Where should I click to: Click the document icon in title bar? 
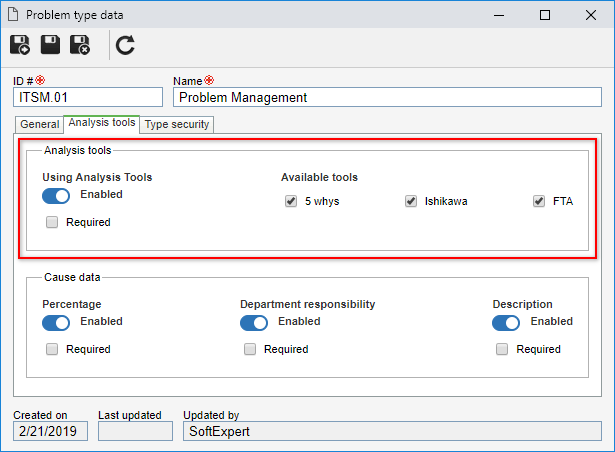[x=13, y=15]
